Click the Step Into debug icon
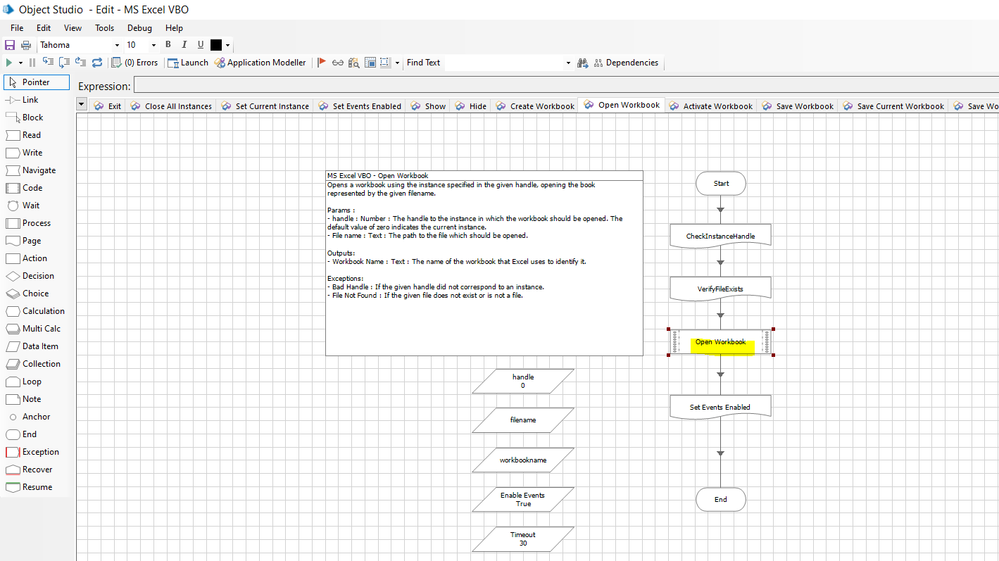 [x=48, y=62]
